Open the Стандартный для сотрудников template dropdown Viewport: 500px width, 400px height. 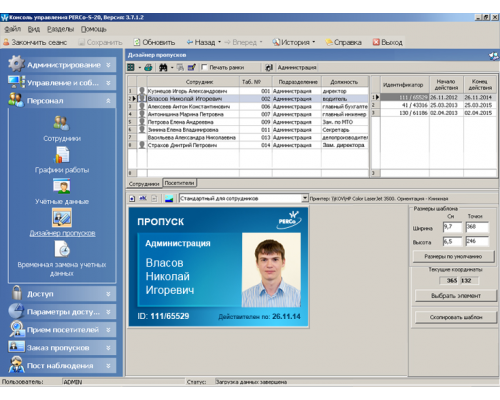(x=305, y=198)
